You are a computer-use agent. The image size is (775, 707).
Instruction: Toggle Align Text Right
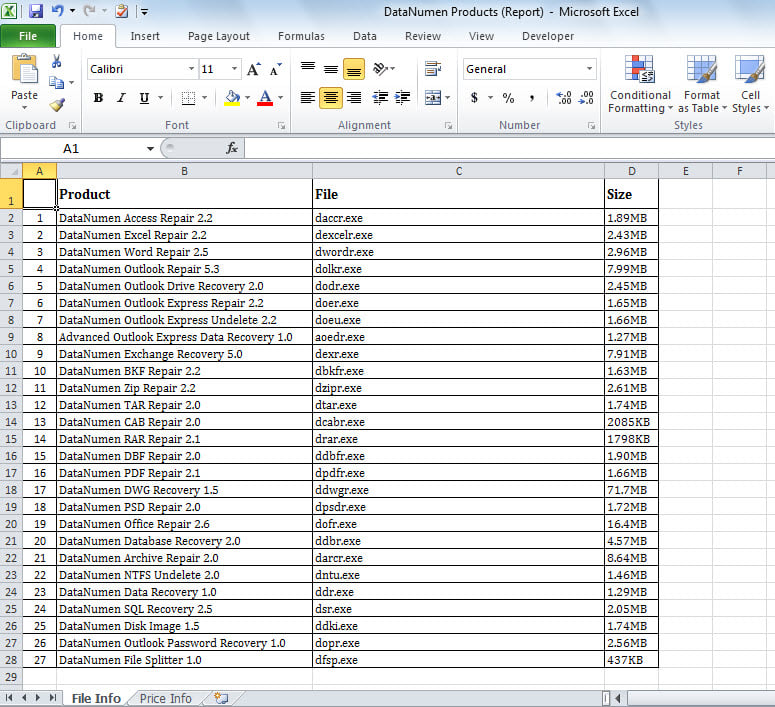pos(353,97)
